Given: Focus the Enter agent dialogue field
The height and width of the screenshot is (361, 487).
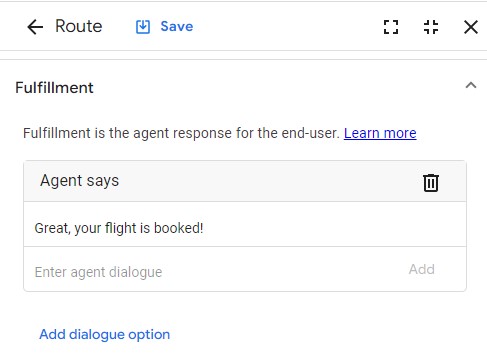Looking at the screenshot, I should coord(213,272).
